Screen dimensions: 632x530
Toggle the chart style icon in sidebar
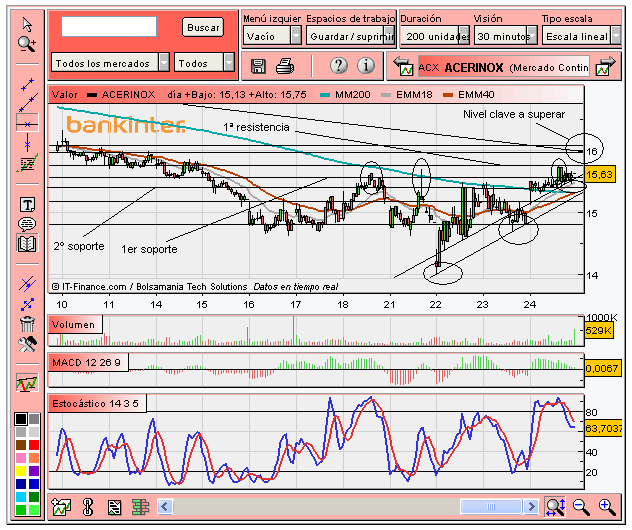click(27, 382)
